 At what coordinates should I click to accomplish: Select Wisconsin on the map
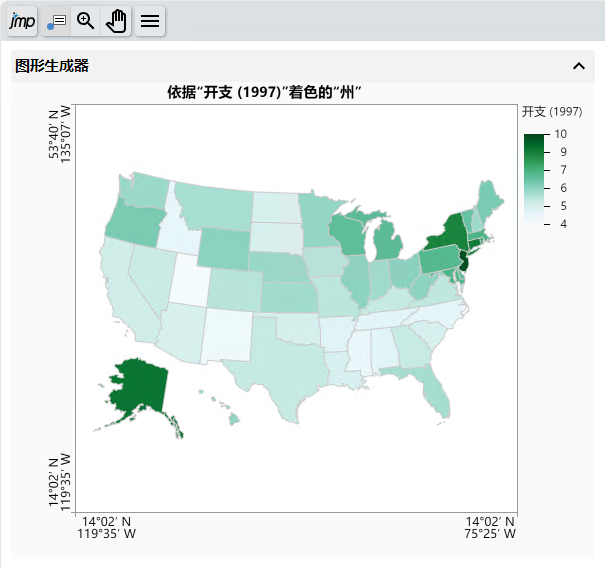pyautogui.click(x=347, y=235)
